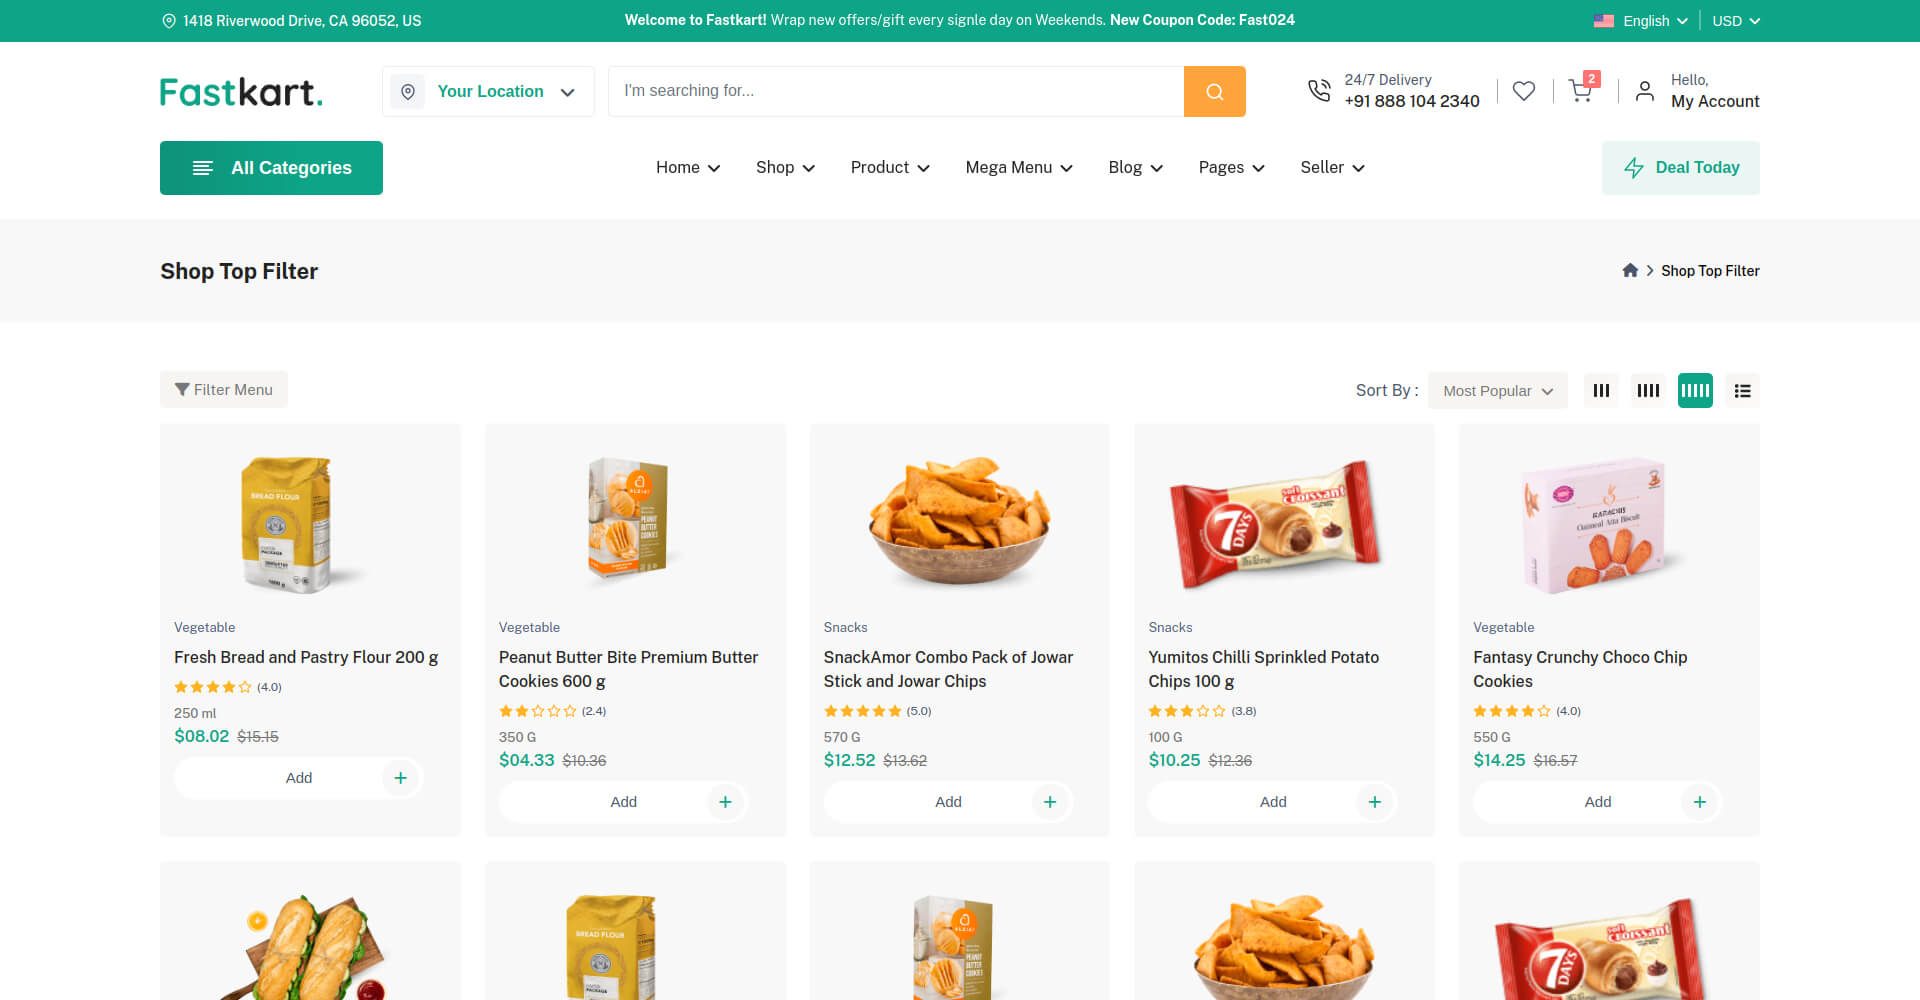Image resolution: width=1920 pixels, height=1000 pixels.
Task: Switch to three-column grid view
Action: (1601, 390)
